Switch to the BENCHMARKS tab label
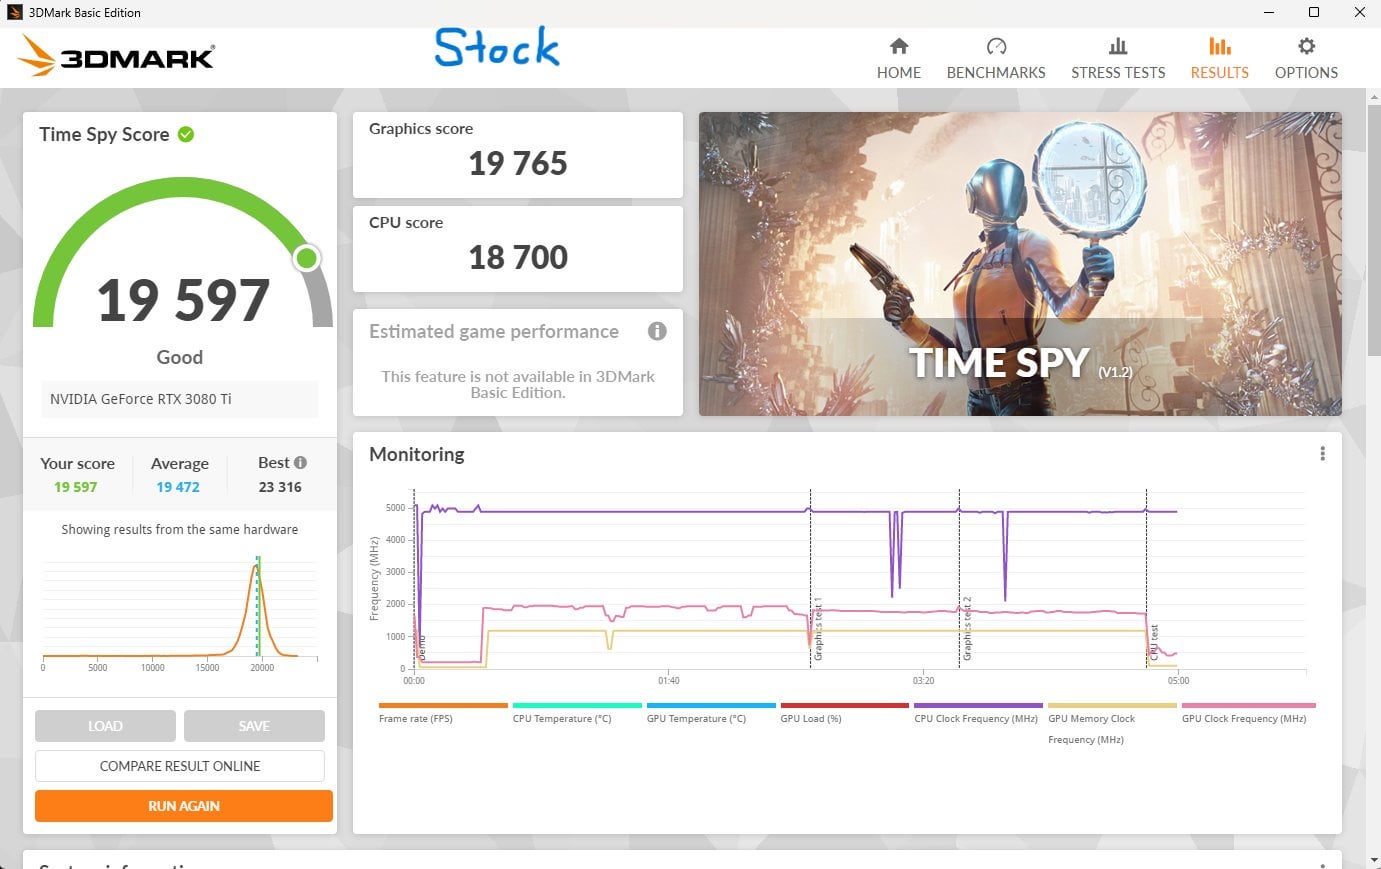Screen dimensions: 1381x869 click(x=996, y=73)
